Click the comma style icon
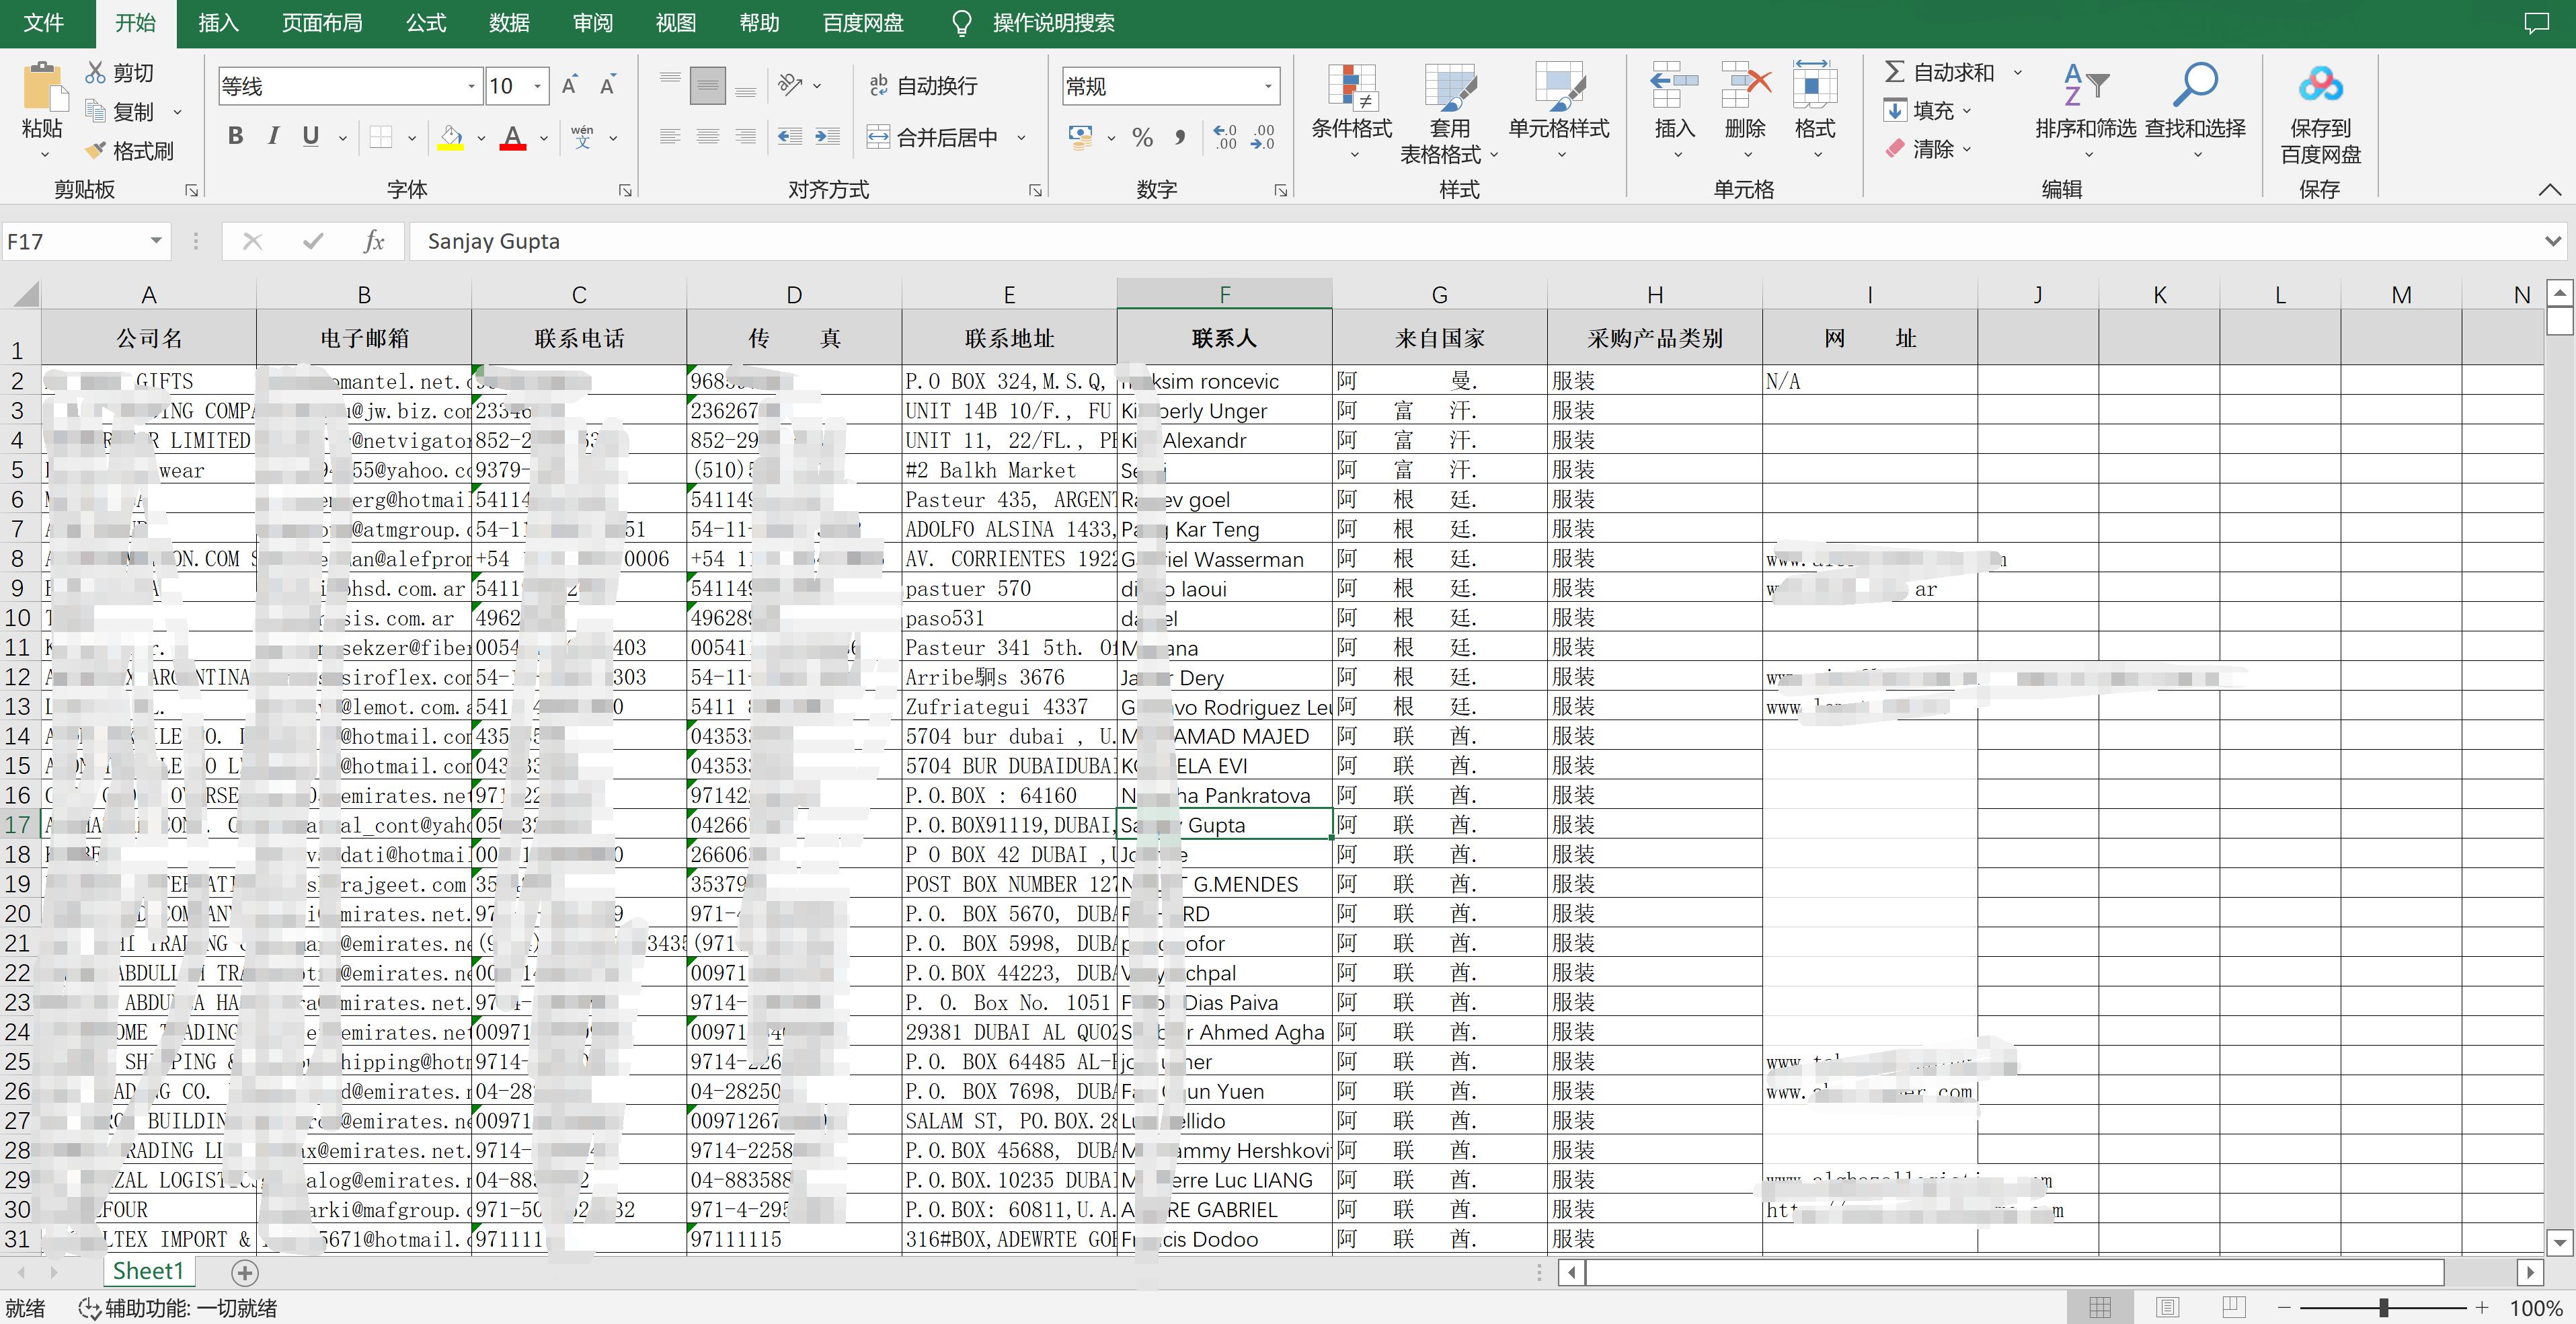2576x1324 pixels. 1180,137
